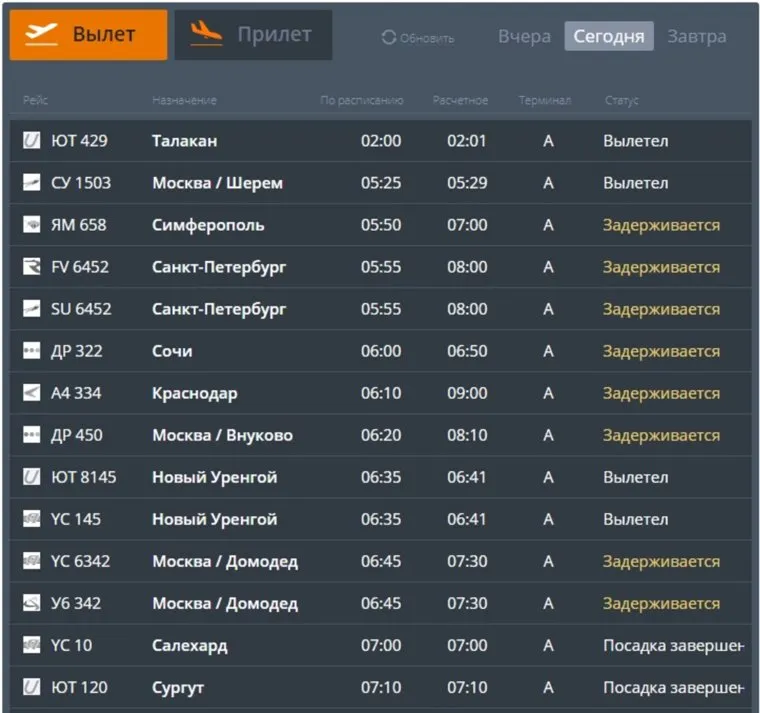Click Задерживается status for Москва / Внуково
Viewport: 760px width, 713px height.
tap(661, 435)
